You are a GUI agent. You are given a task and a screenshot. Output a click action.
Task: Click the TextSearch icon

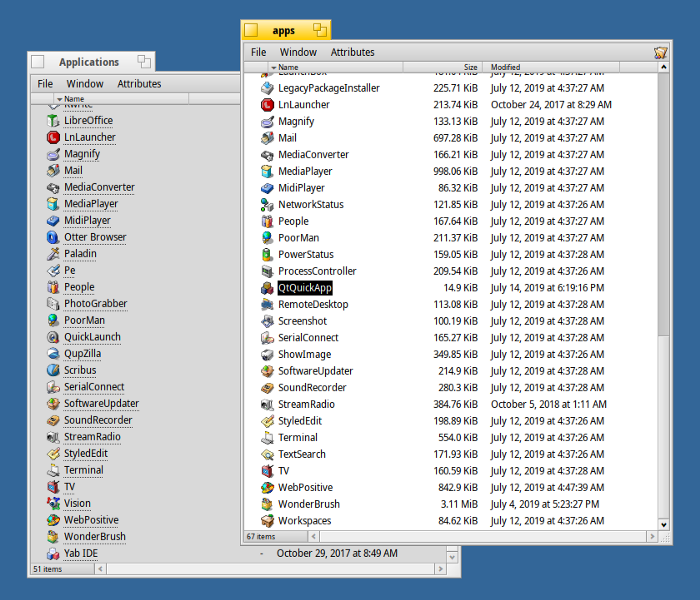click(267, 454)
